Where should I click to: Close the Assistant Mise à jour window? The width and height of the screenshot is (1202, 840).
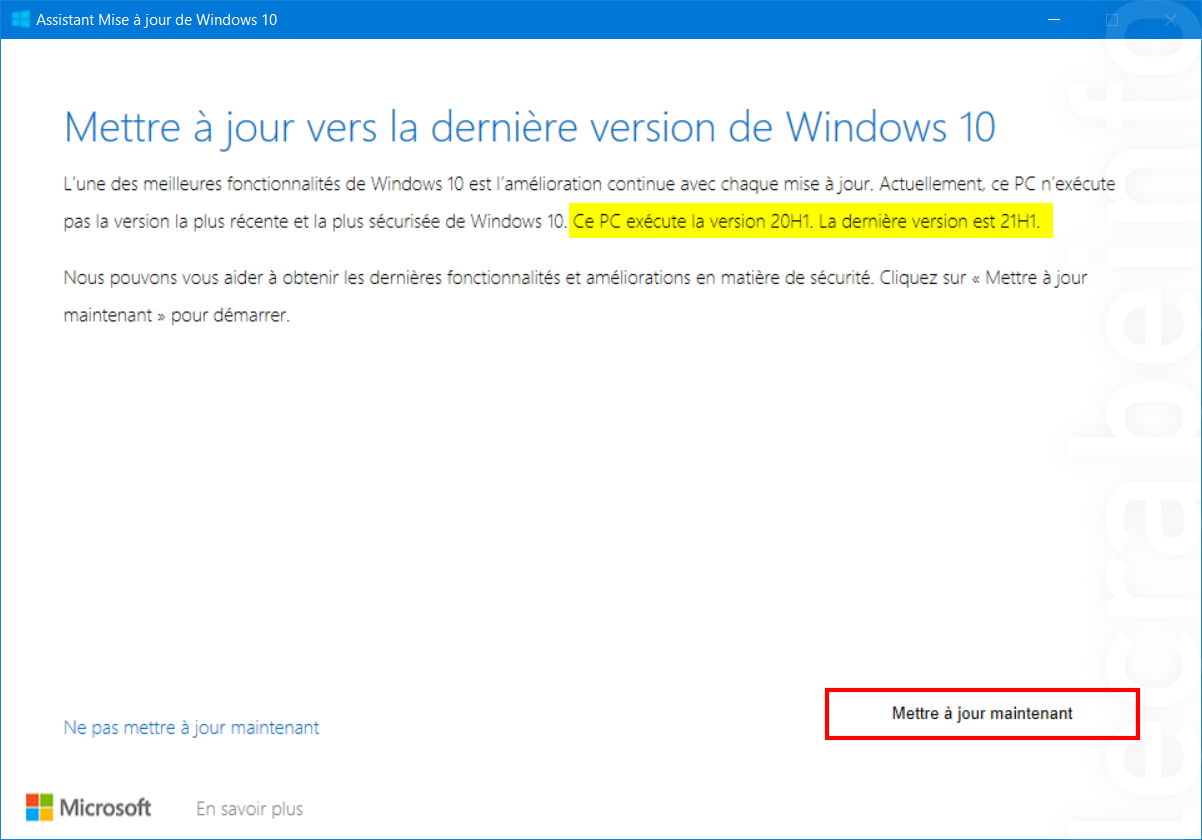[x=1170, y=19]
